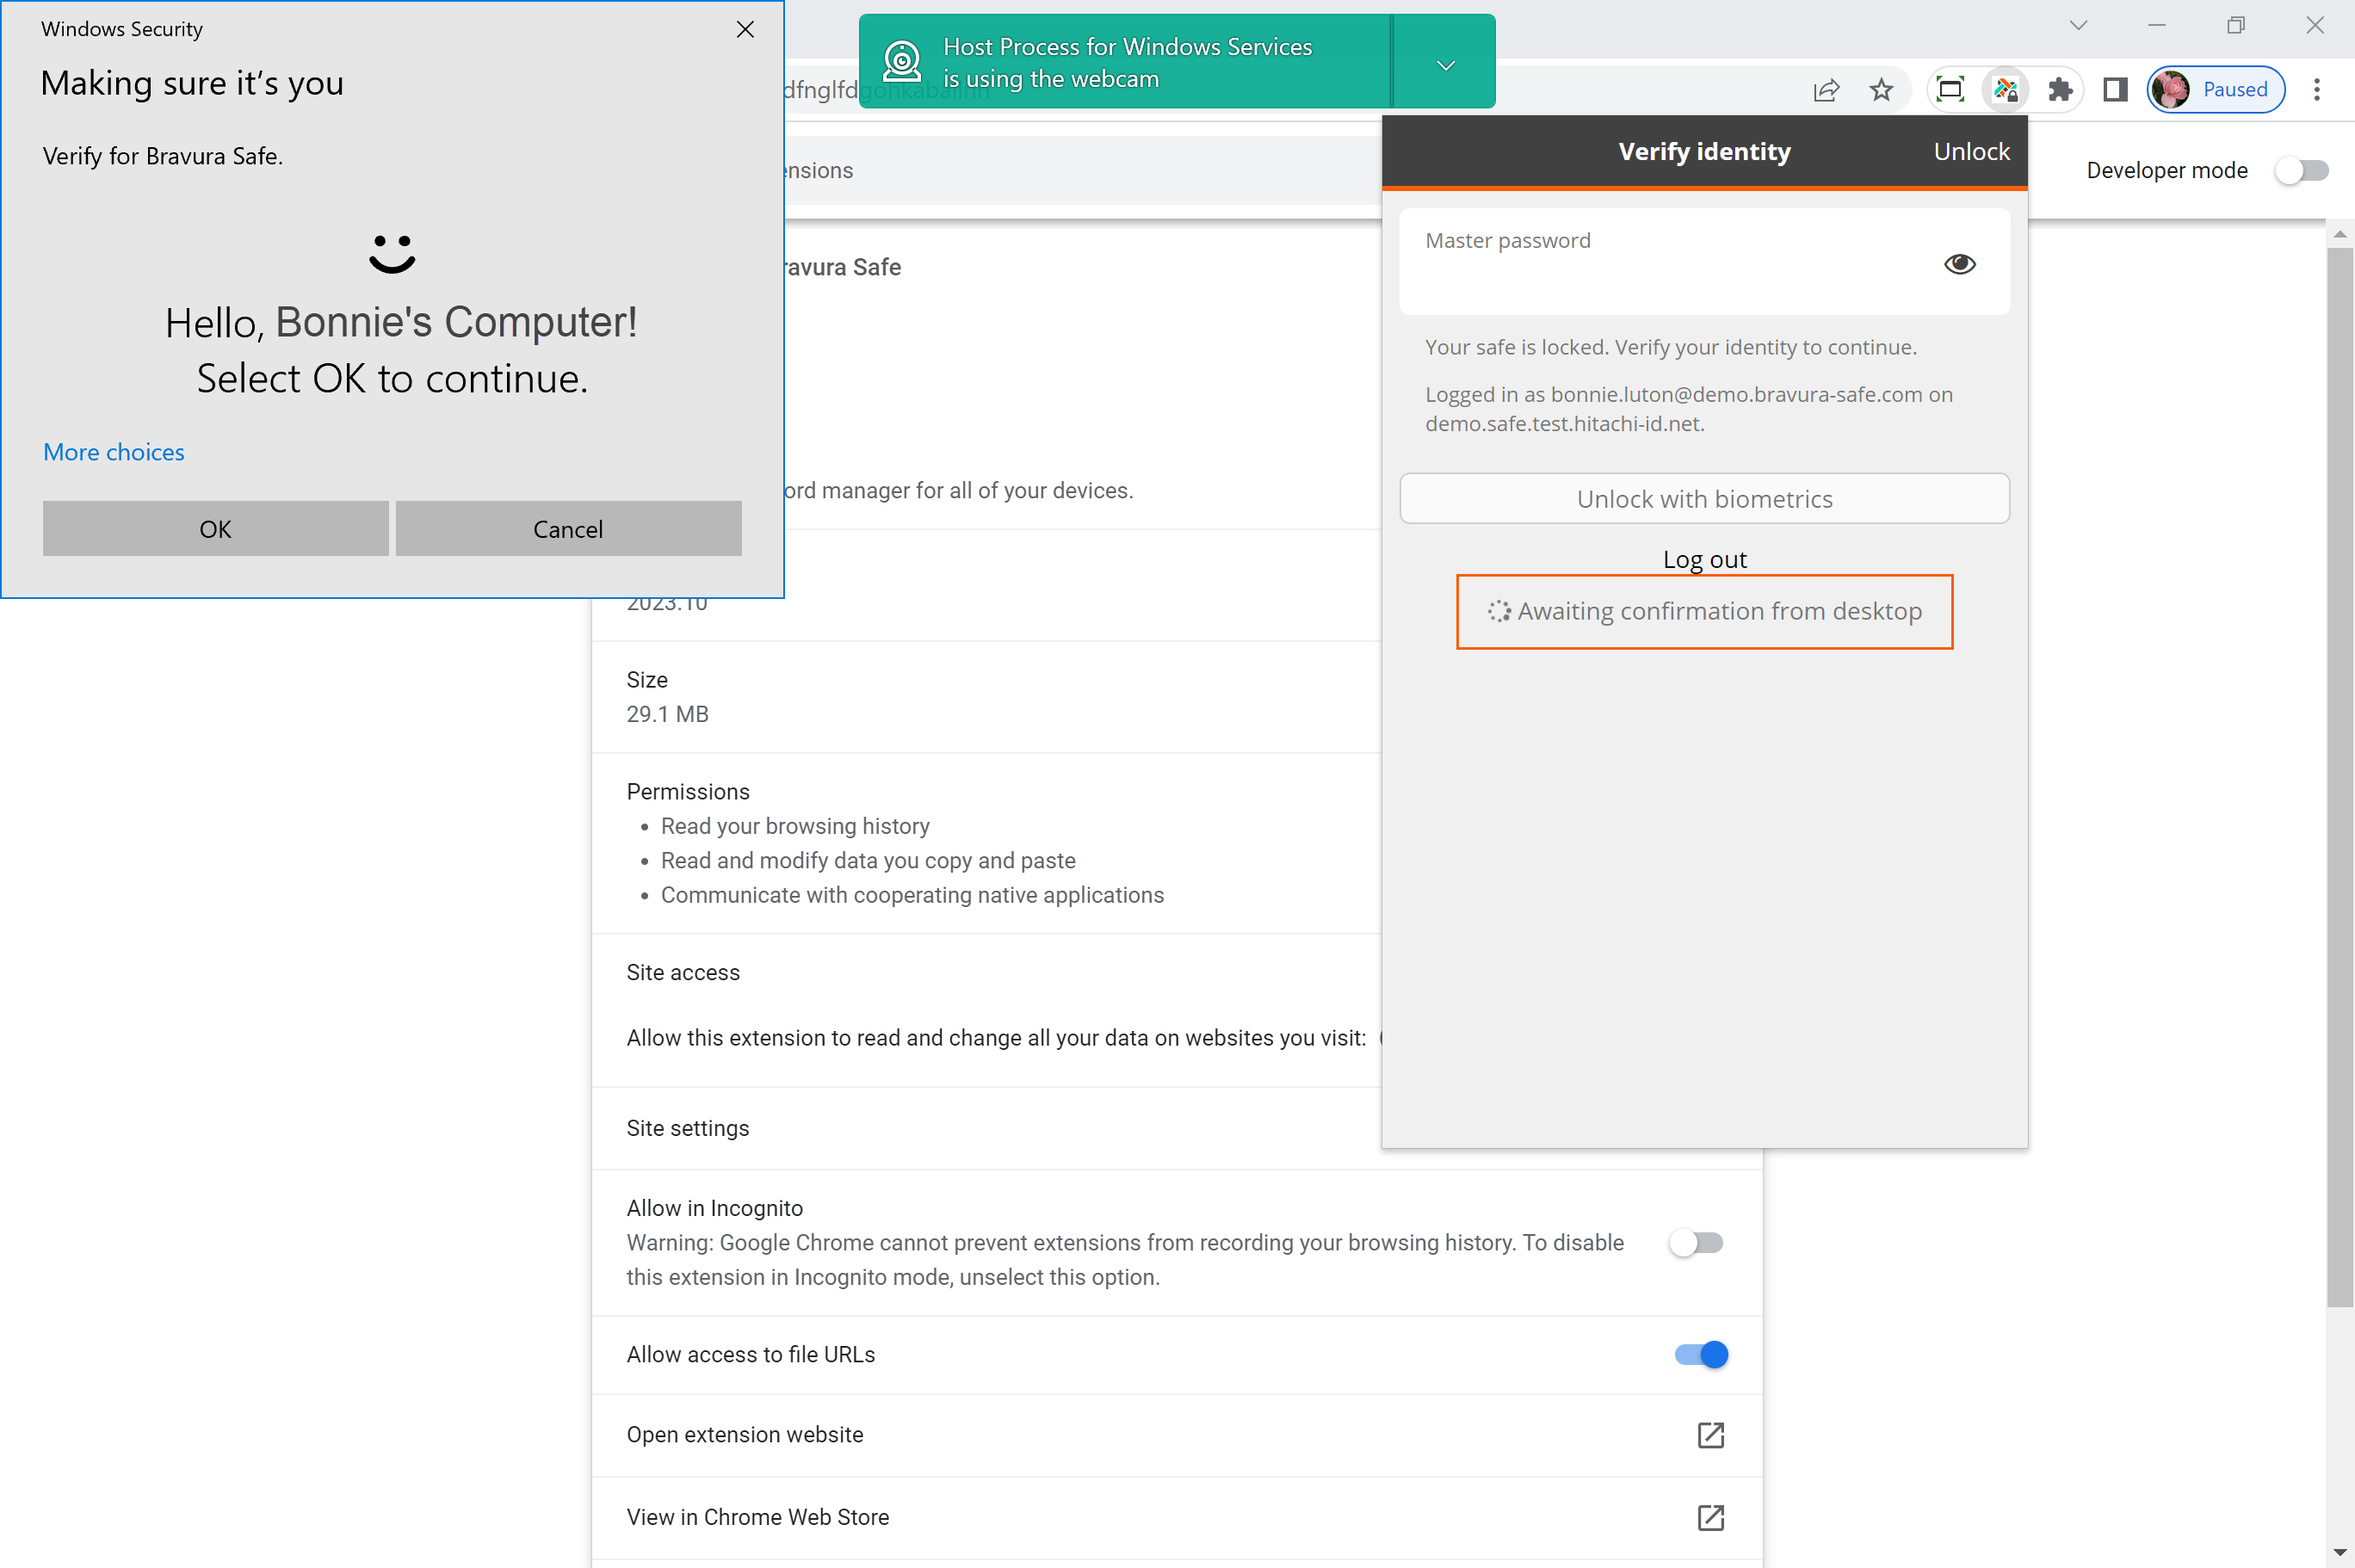Open Chrome three-dot menu
Image resolution: width=2355 pixels, height=1568 pixels.
pyautogui.click(x=2317, y=90)
